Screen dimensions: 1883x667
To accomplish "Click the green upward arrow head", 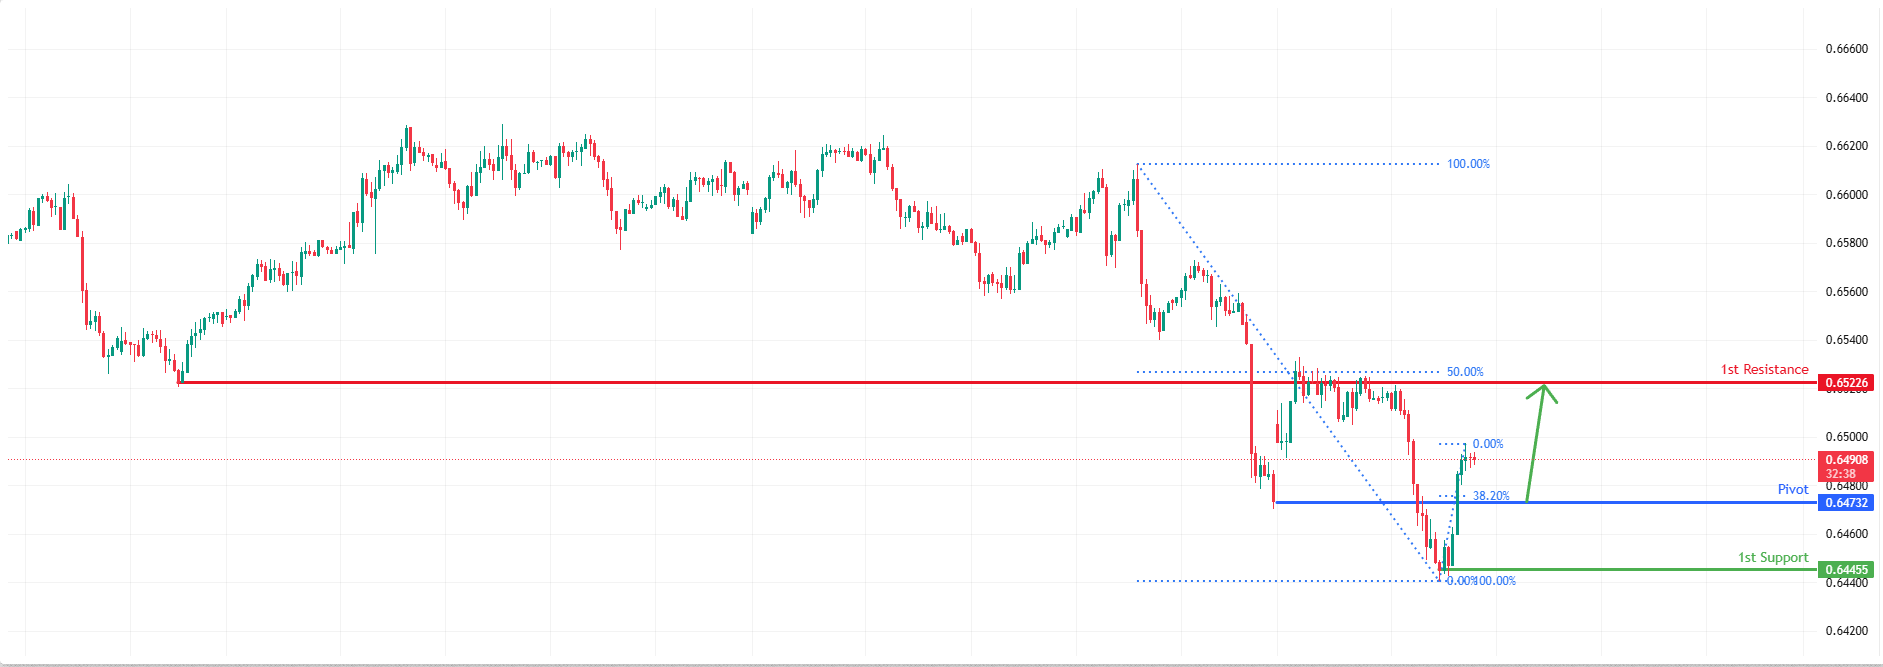I will [x=1544, y=390].
